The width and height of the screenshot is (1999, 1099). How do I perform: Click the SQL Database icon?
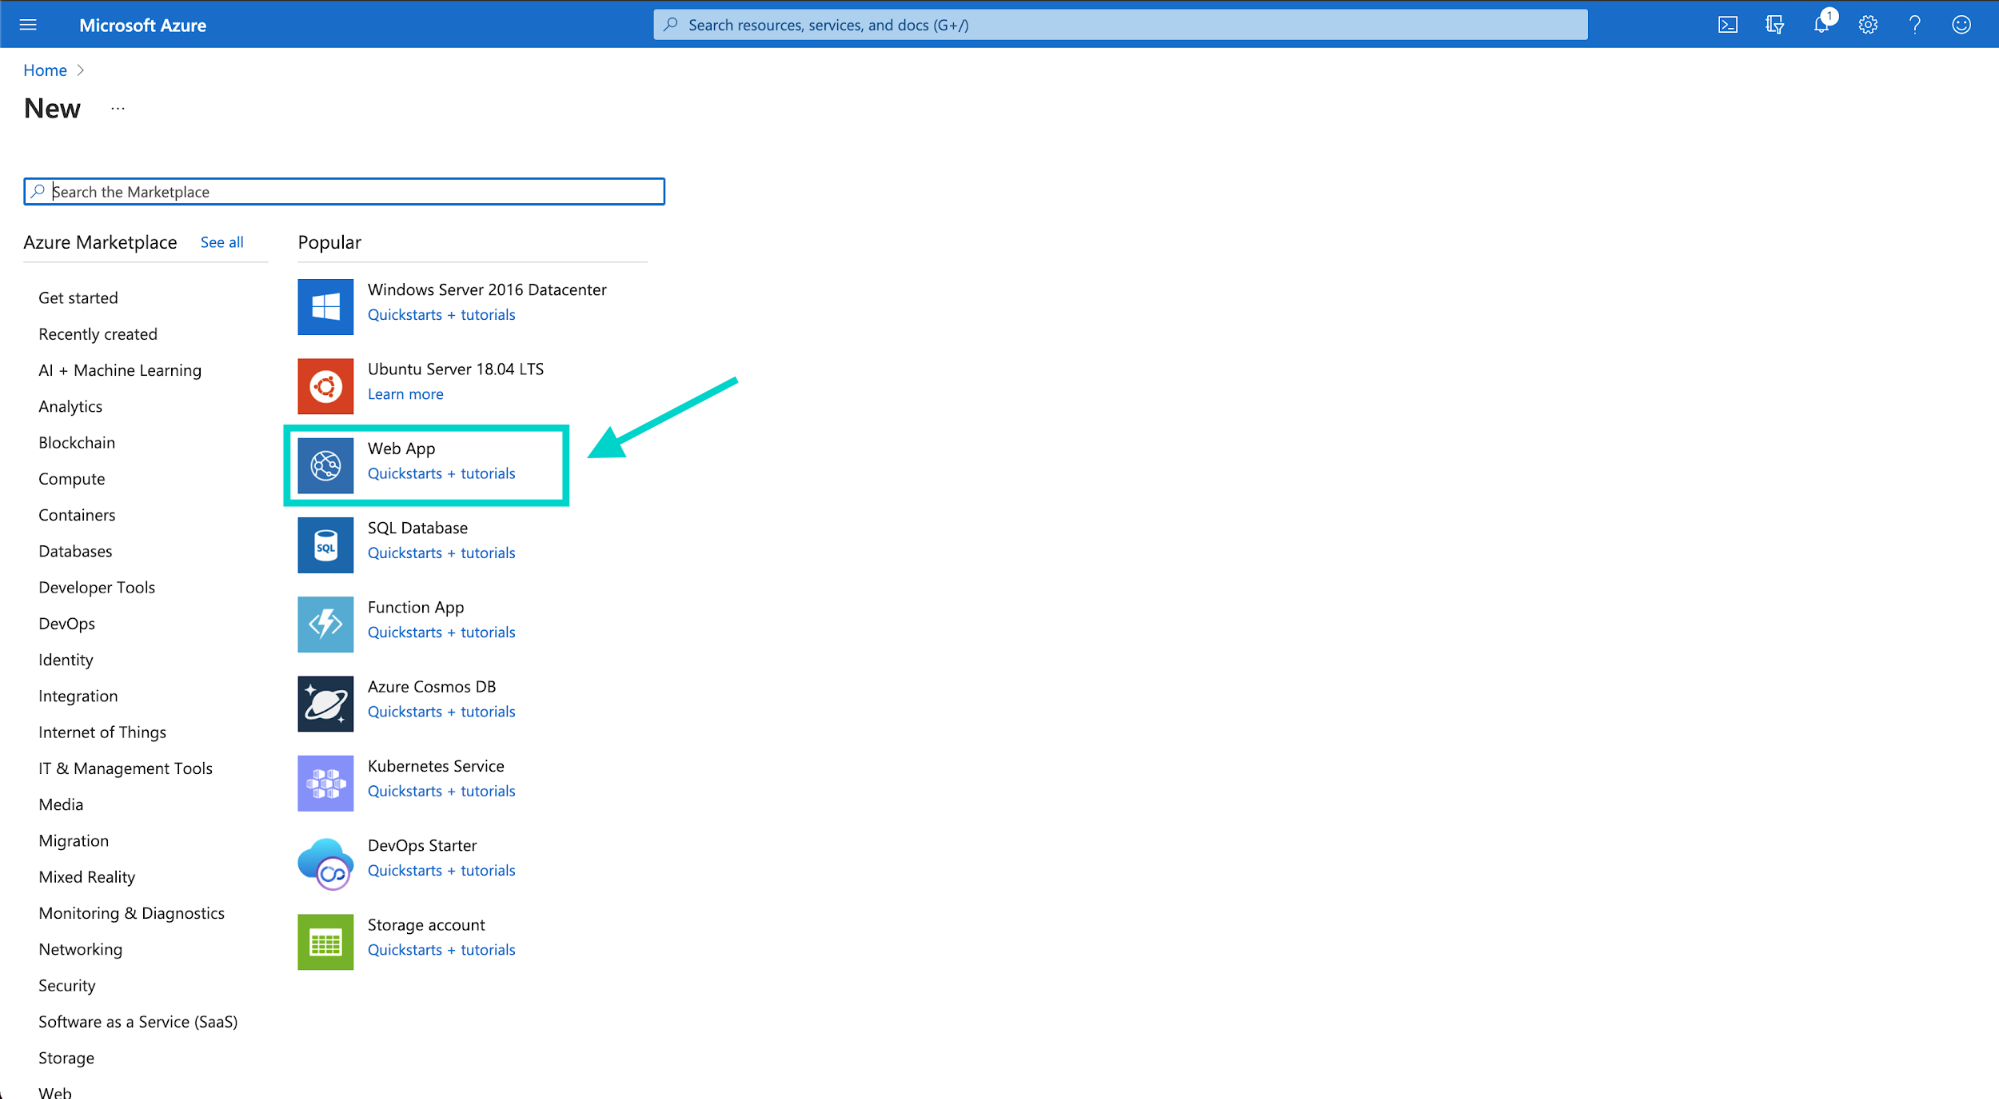click(325, 545)
